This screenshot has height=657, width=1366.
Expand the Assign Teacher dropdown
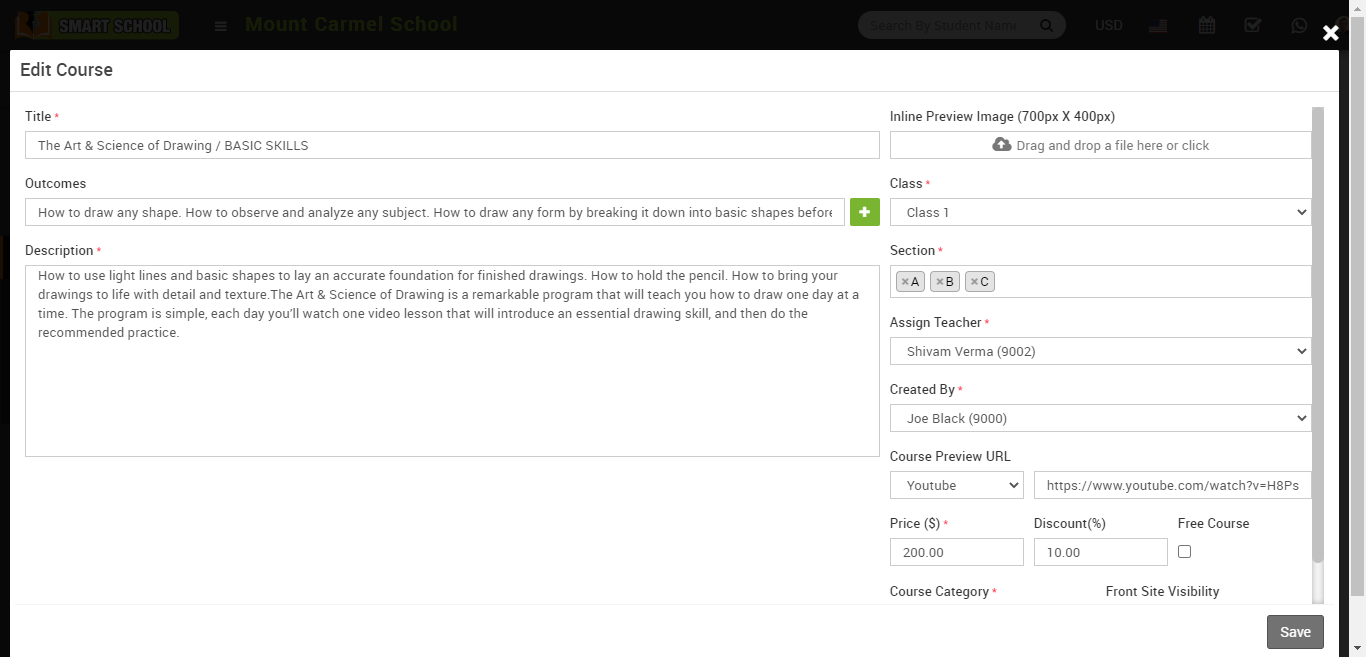[x=1100, y=351]
